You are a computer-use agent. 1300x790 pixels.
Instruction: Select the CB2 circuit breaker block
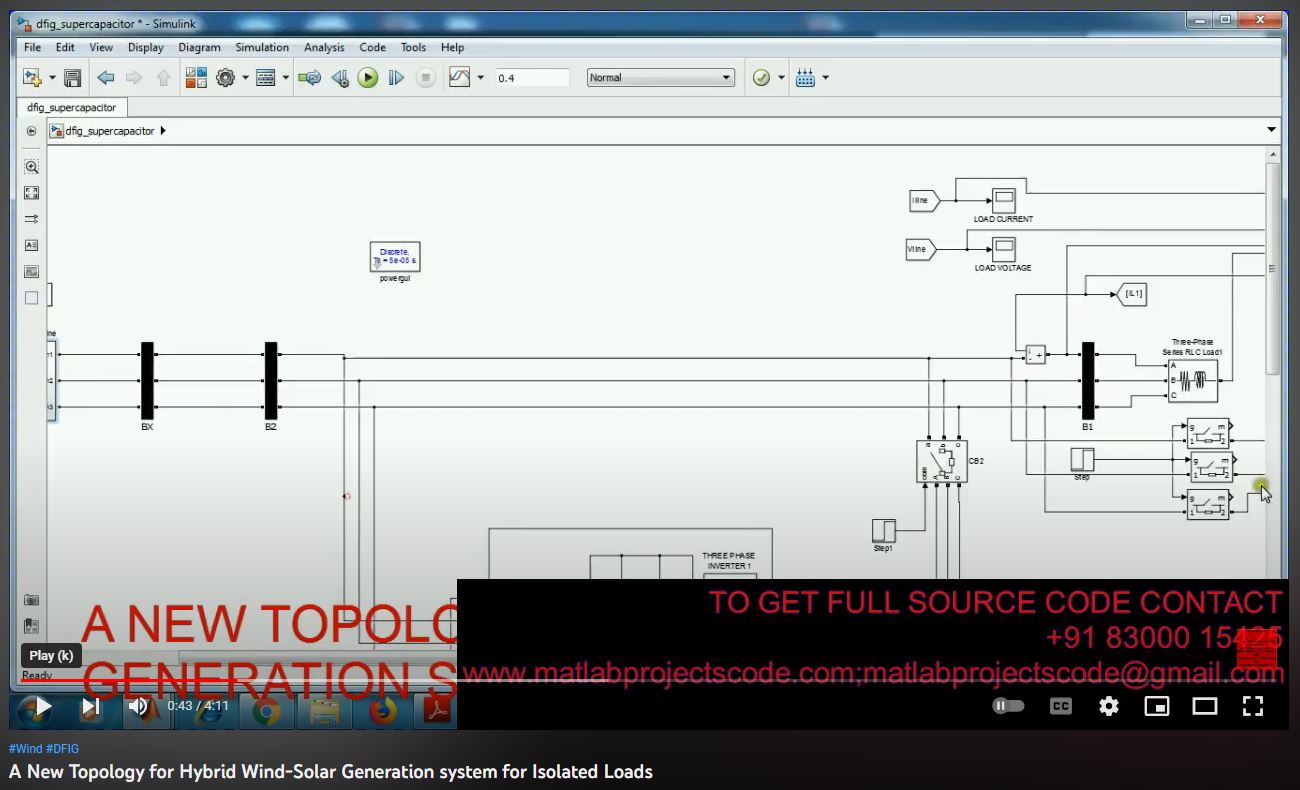tap(942, 462)
